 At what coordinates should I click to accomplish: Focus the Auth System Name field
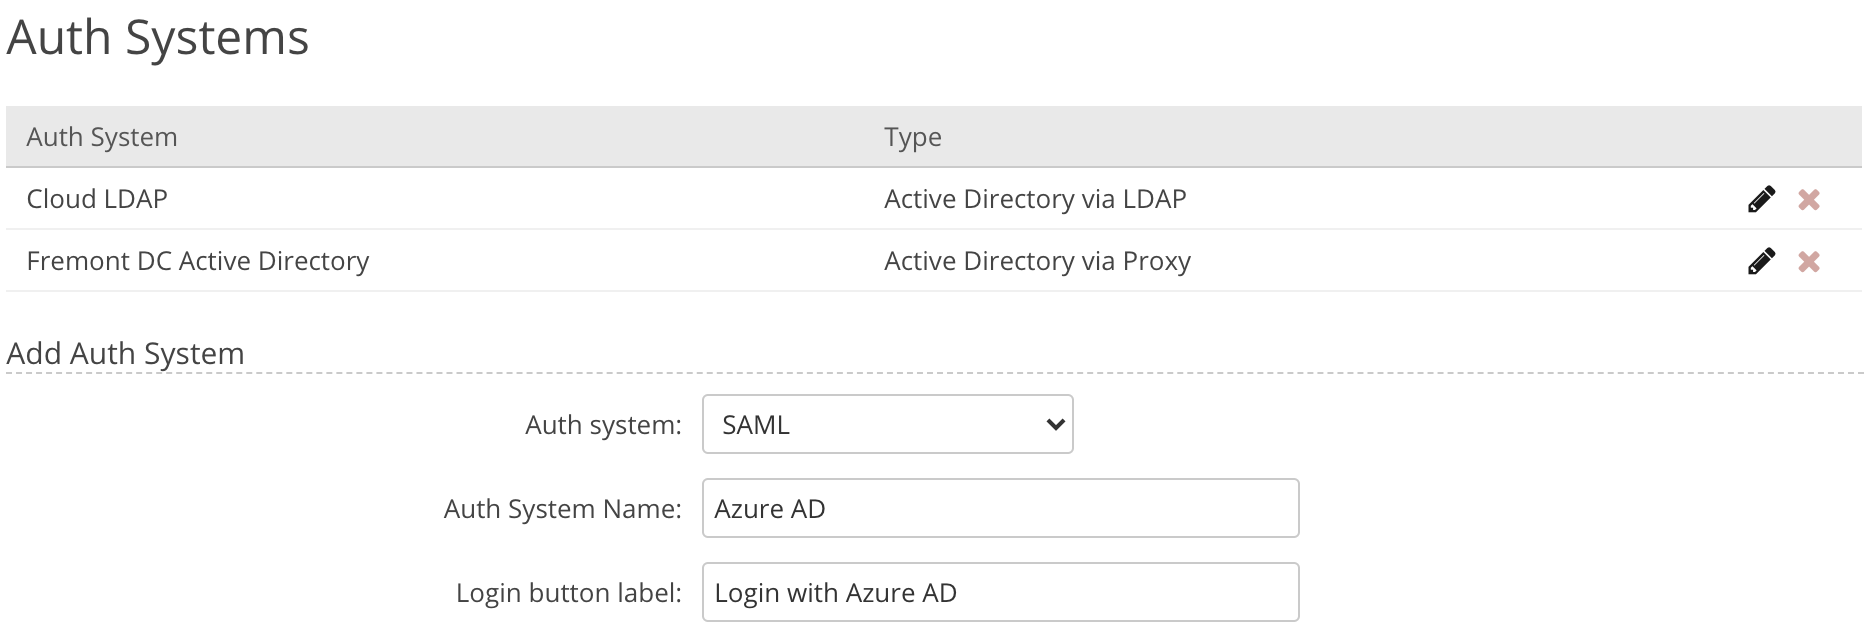click(x=1000, y=509)
